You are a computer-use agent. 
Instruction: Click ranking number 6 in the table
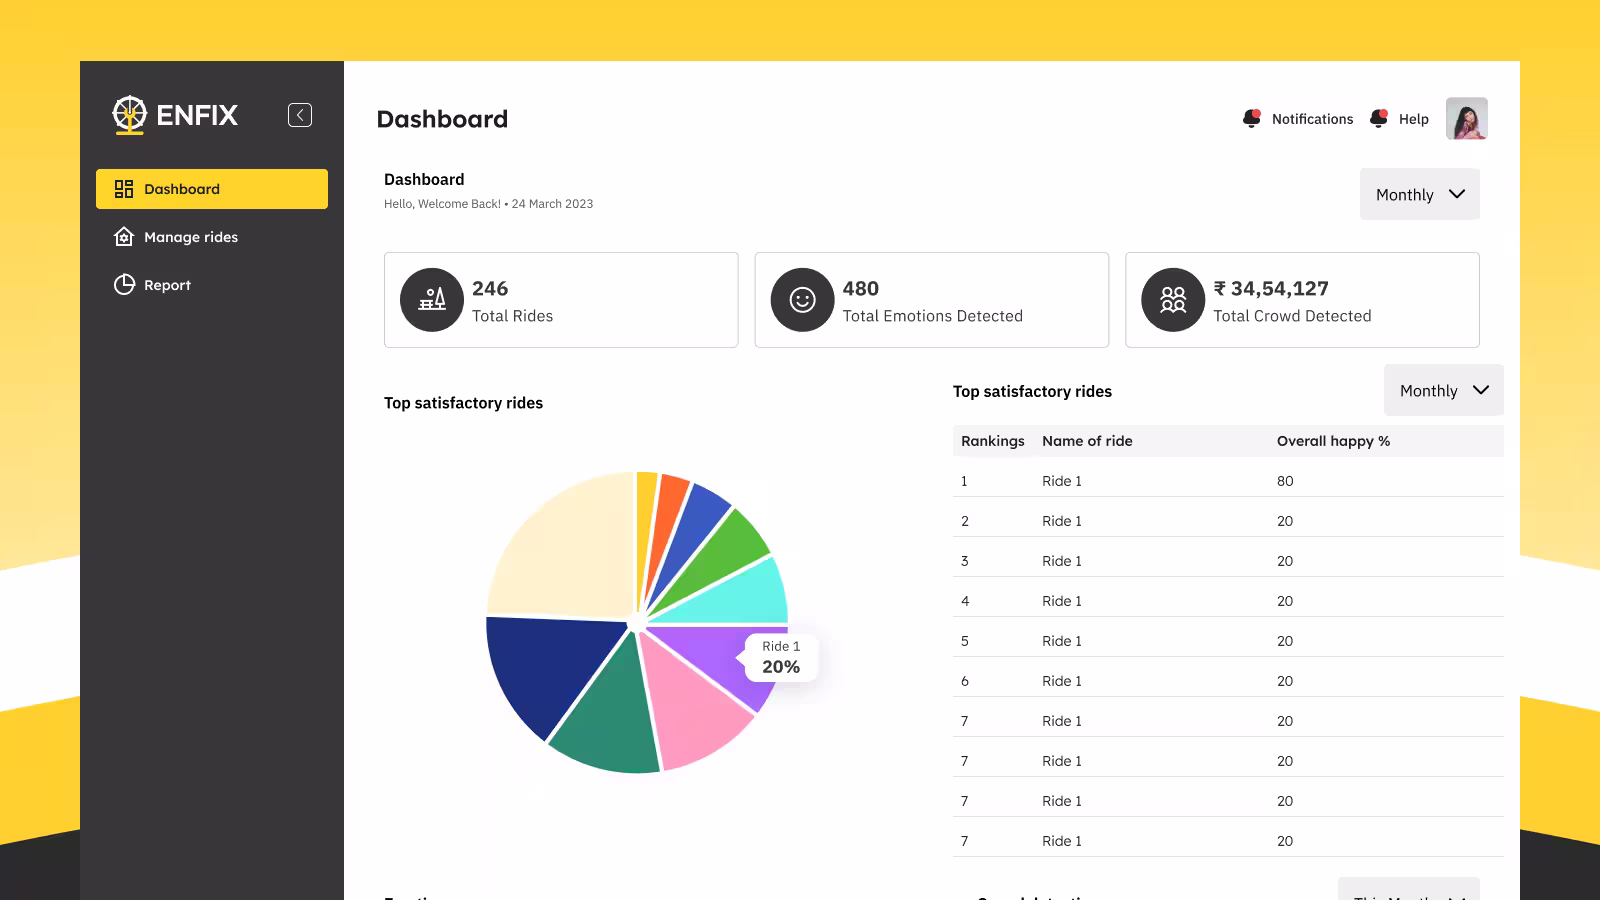coord(965,681)
